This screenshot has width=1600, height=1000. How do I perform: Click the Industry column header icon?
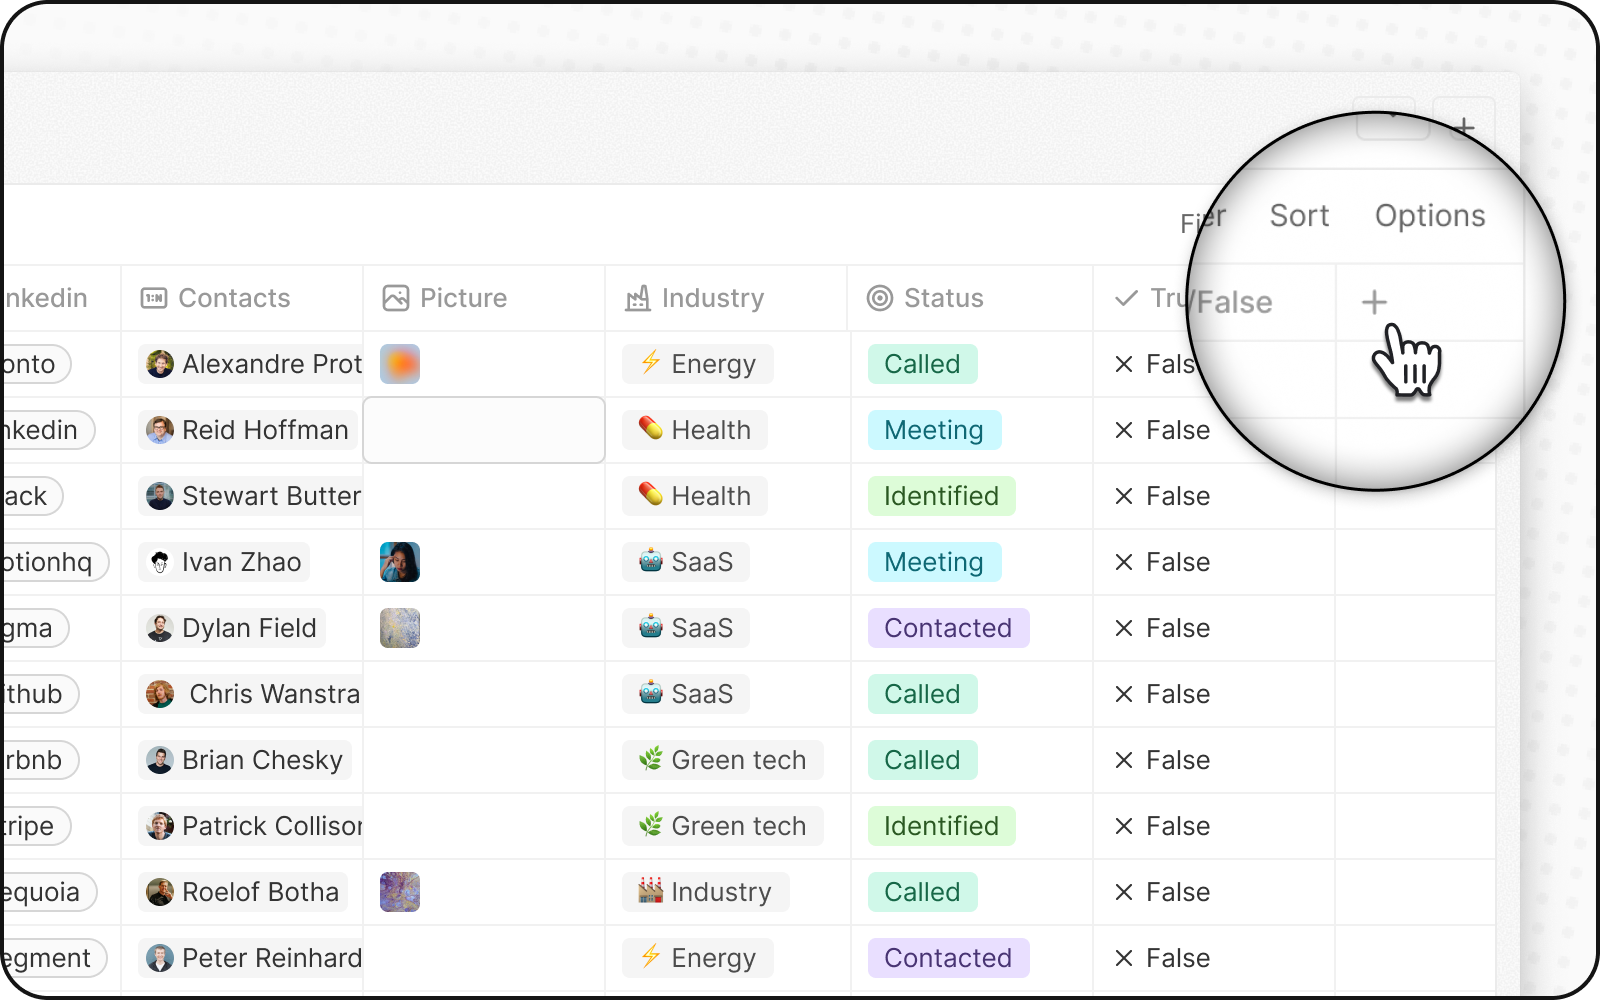638,298
